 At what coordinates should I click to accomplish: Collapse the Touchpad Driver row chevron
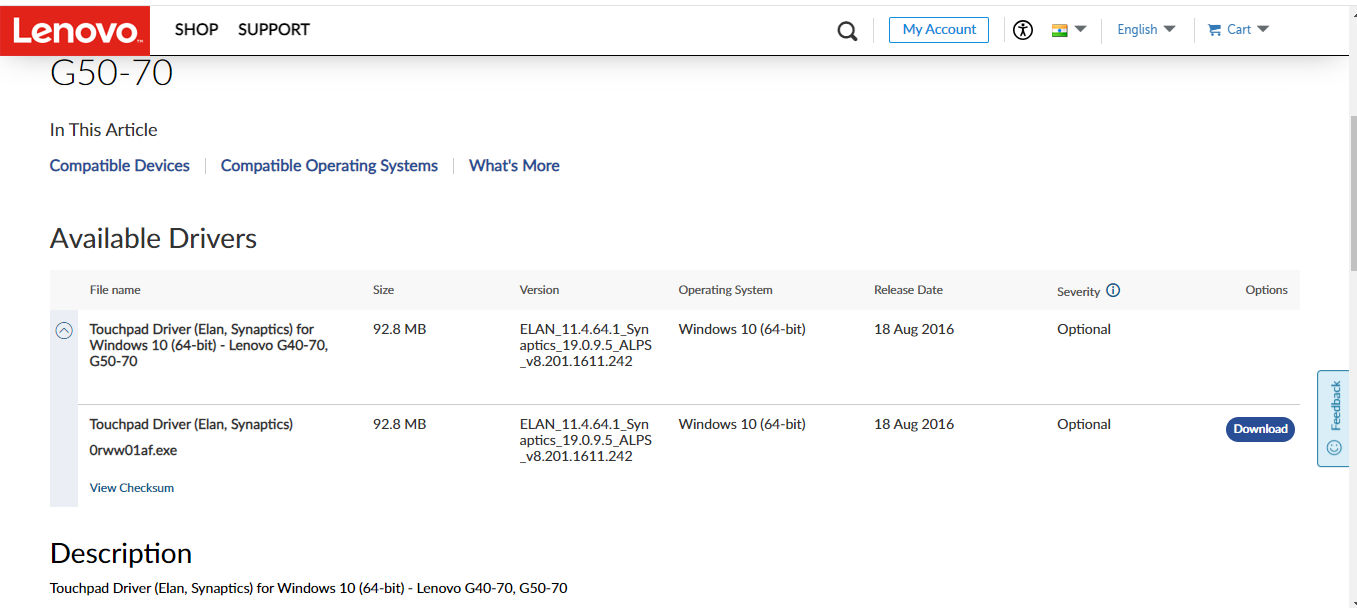tap(64, 330)
